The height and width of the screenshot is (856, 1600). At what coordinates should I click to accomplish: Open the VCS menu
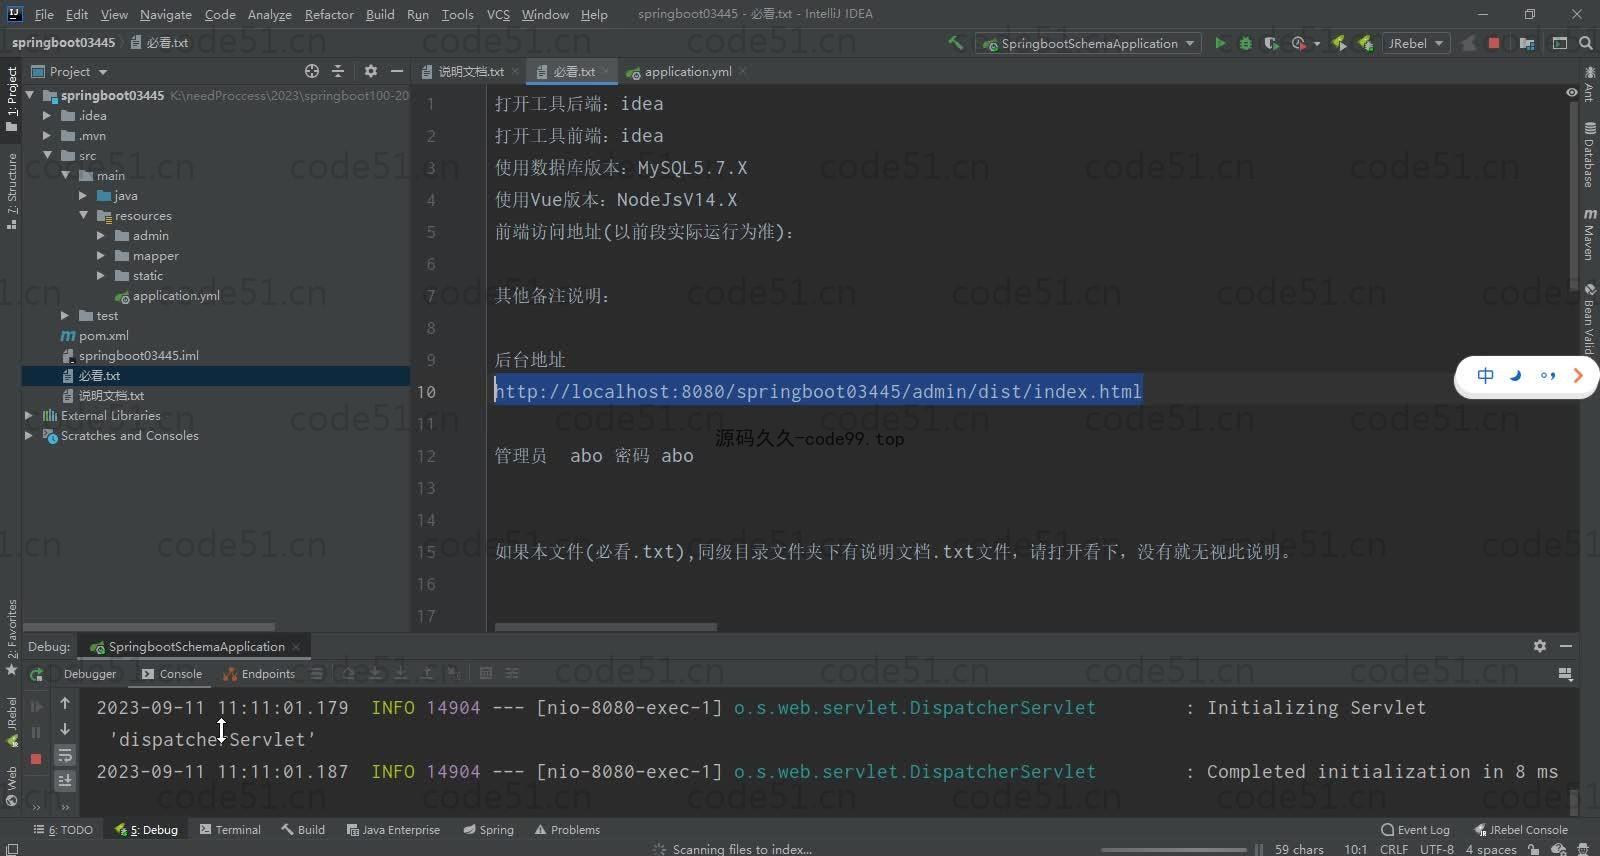(x=498, y=14)
